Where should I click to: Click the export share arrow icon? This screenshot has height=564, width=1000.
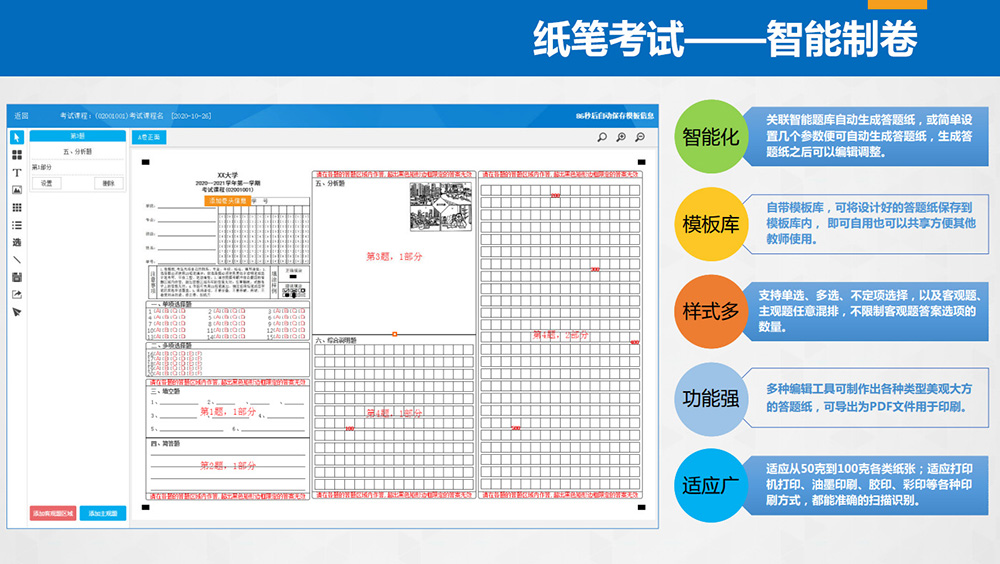pyautogui.click(x=17, y=295)
